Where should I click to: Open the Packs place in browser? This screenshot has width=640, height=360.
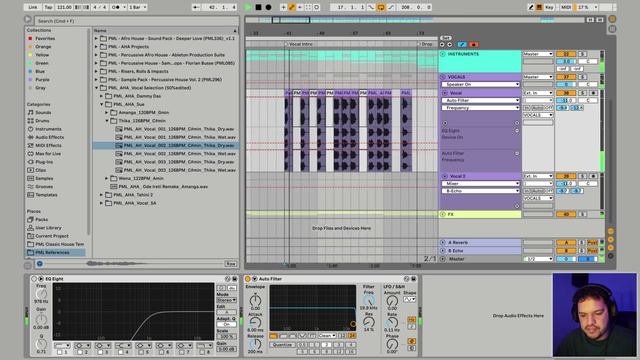41,220
